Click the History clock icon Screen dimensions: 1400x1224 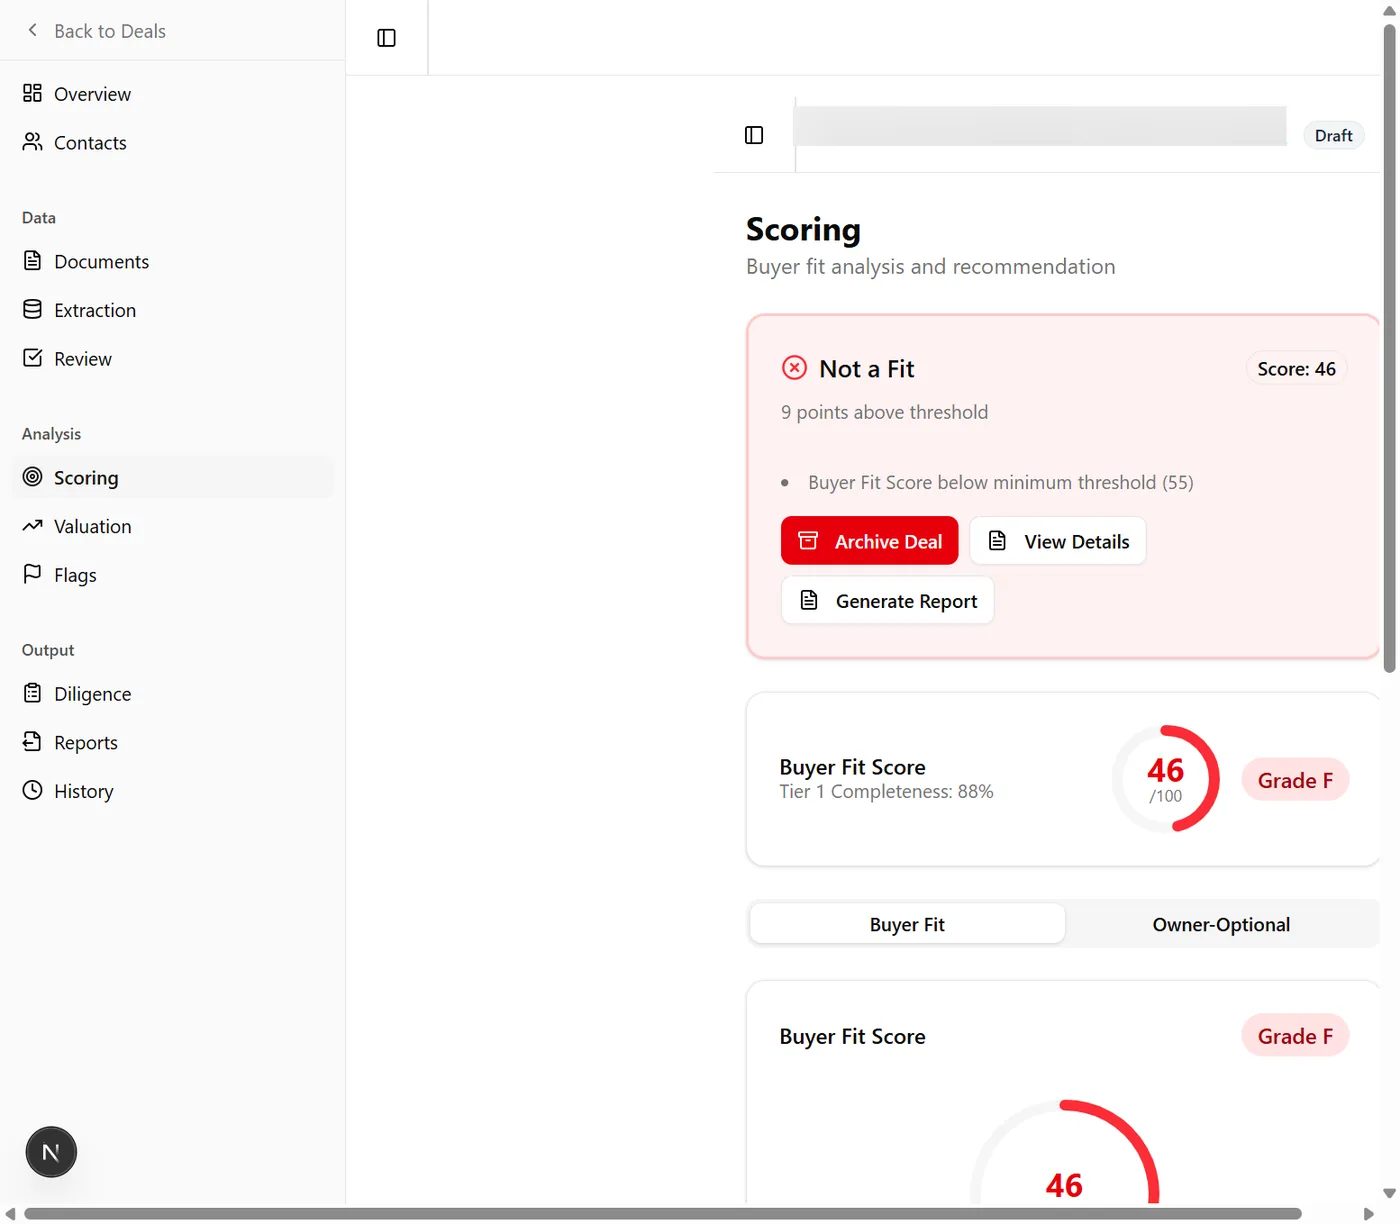click(x=32, y=790)
